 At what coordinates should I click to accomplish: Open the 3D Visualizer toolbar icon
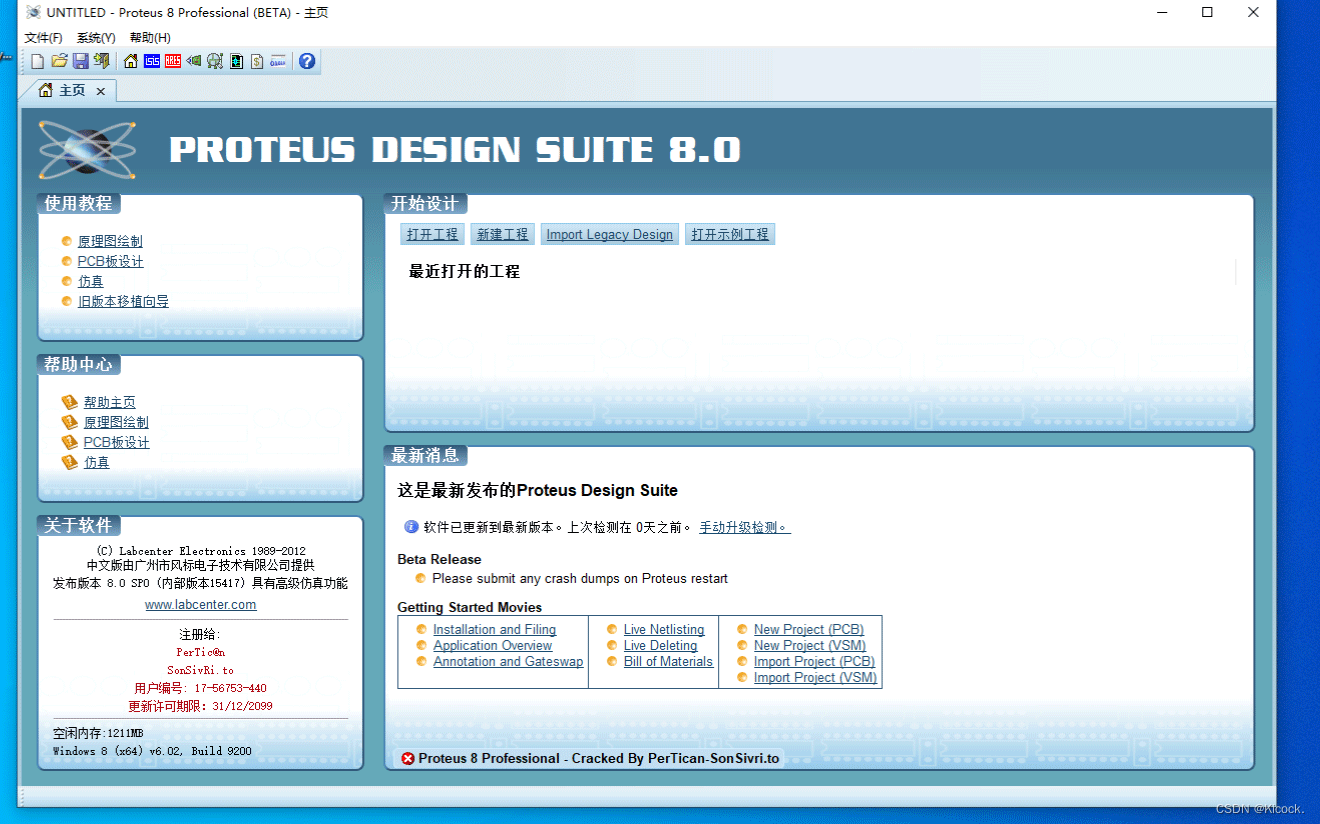pos(194,62)
